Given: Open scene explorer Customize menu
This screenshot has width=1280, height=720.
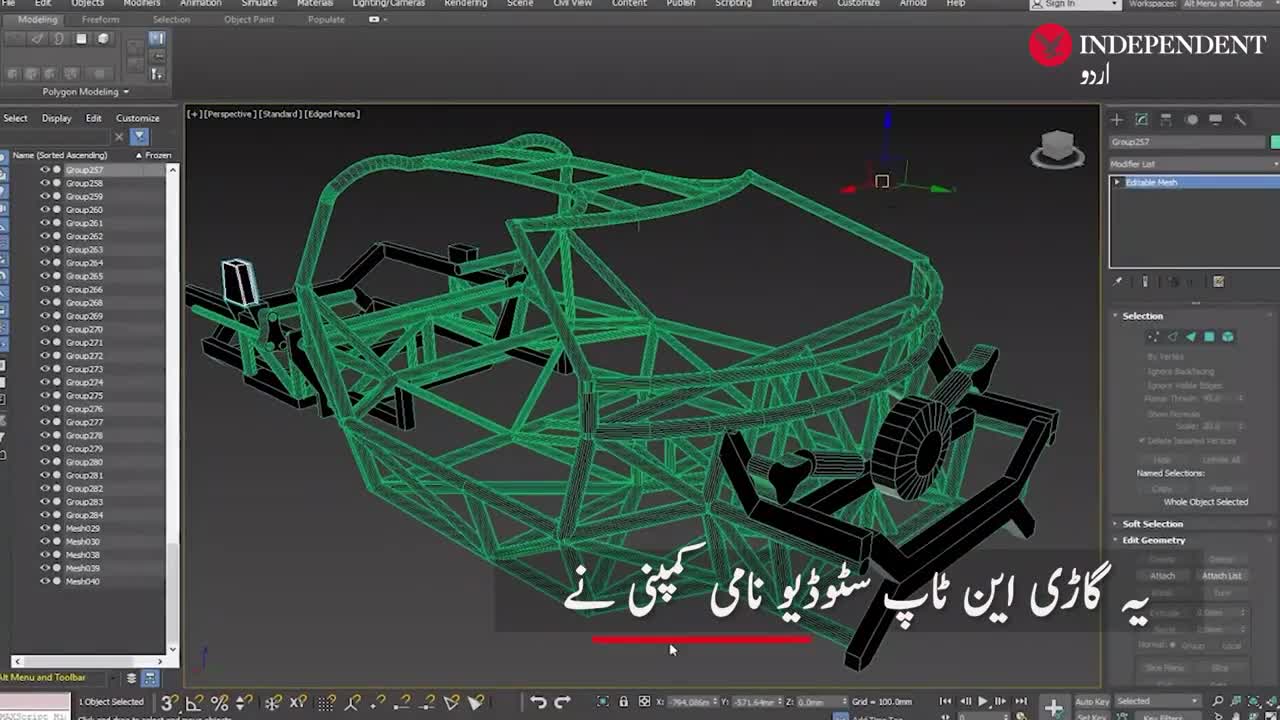Looking at the screenshot, I should coord(137,118).
